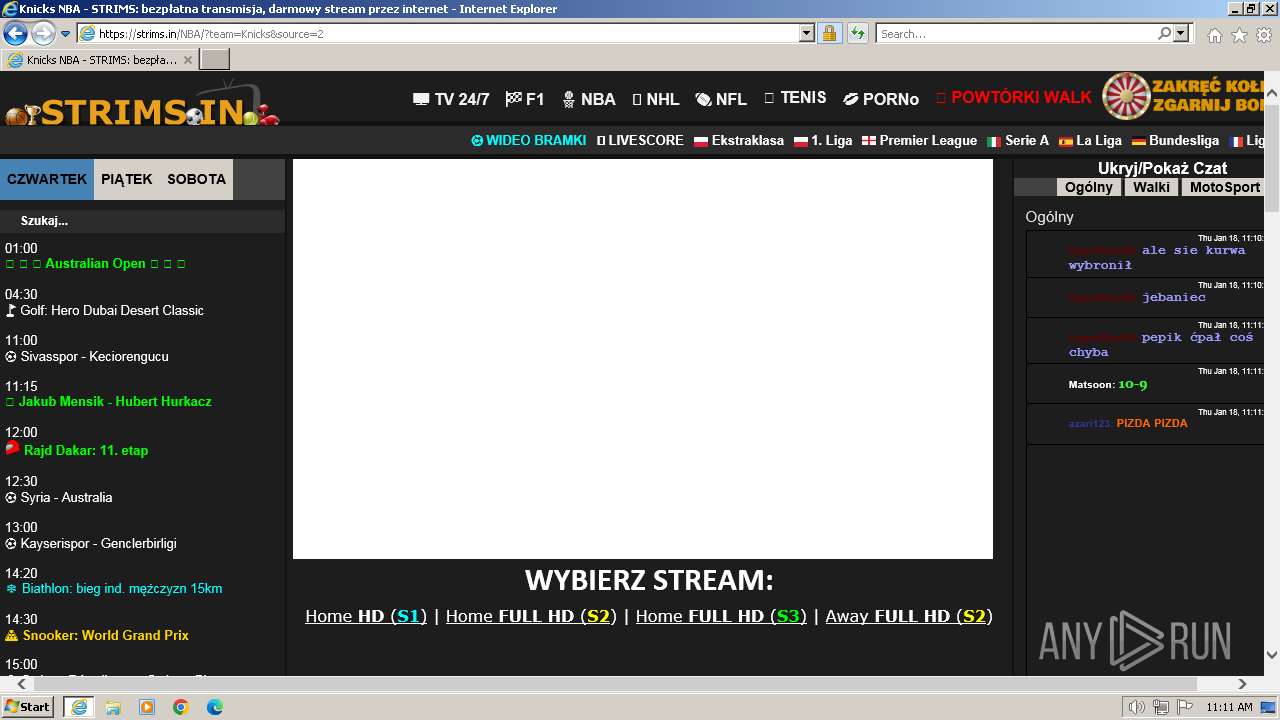The width and height of the screenshot is (1280, 720).
Task: Open the Tools gear icon
Action: tap(1263, 35)
